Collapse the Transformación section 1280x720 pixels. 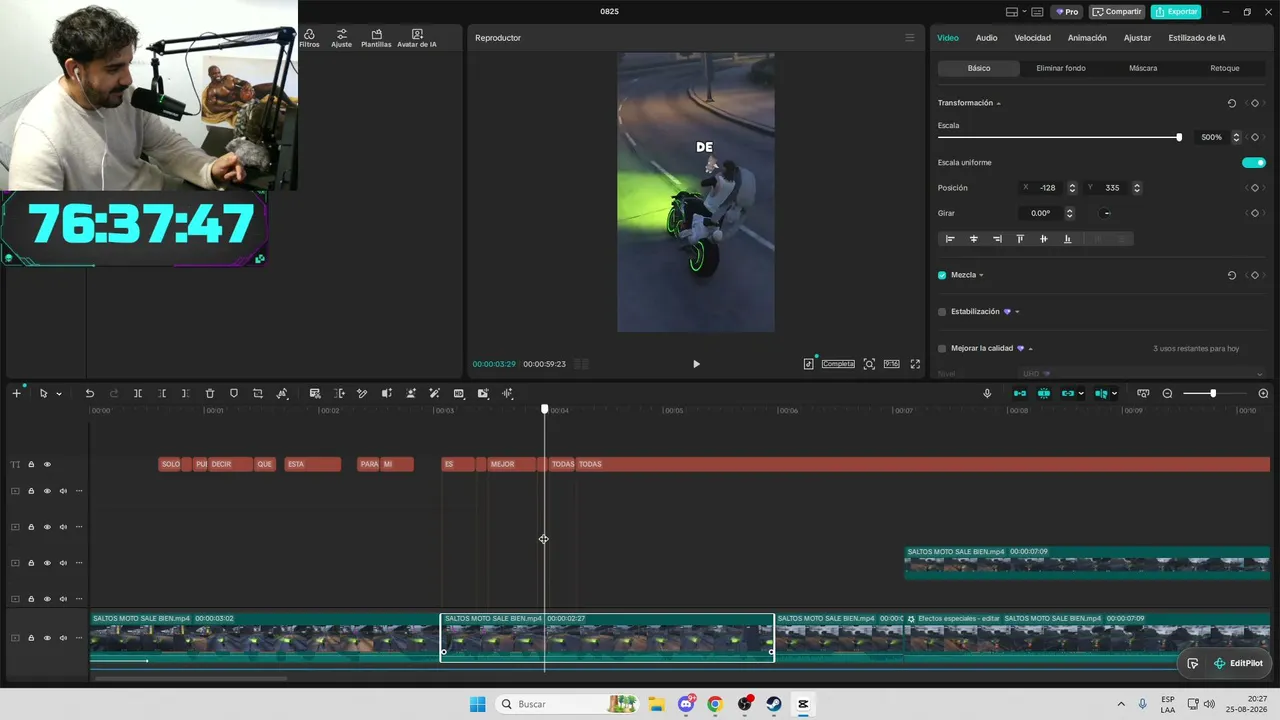(x=998, y=103)
